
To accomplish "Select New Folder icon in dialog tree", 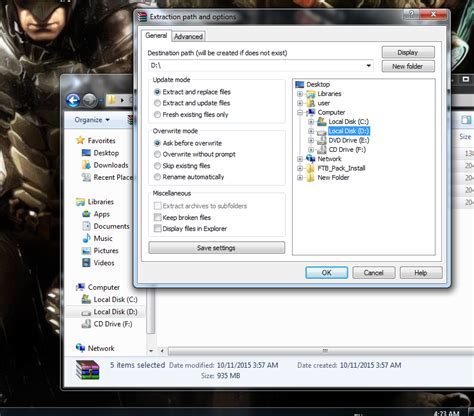I will (x=311, y=178).
